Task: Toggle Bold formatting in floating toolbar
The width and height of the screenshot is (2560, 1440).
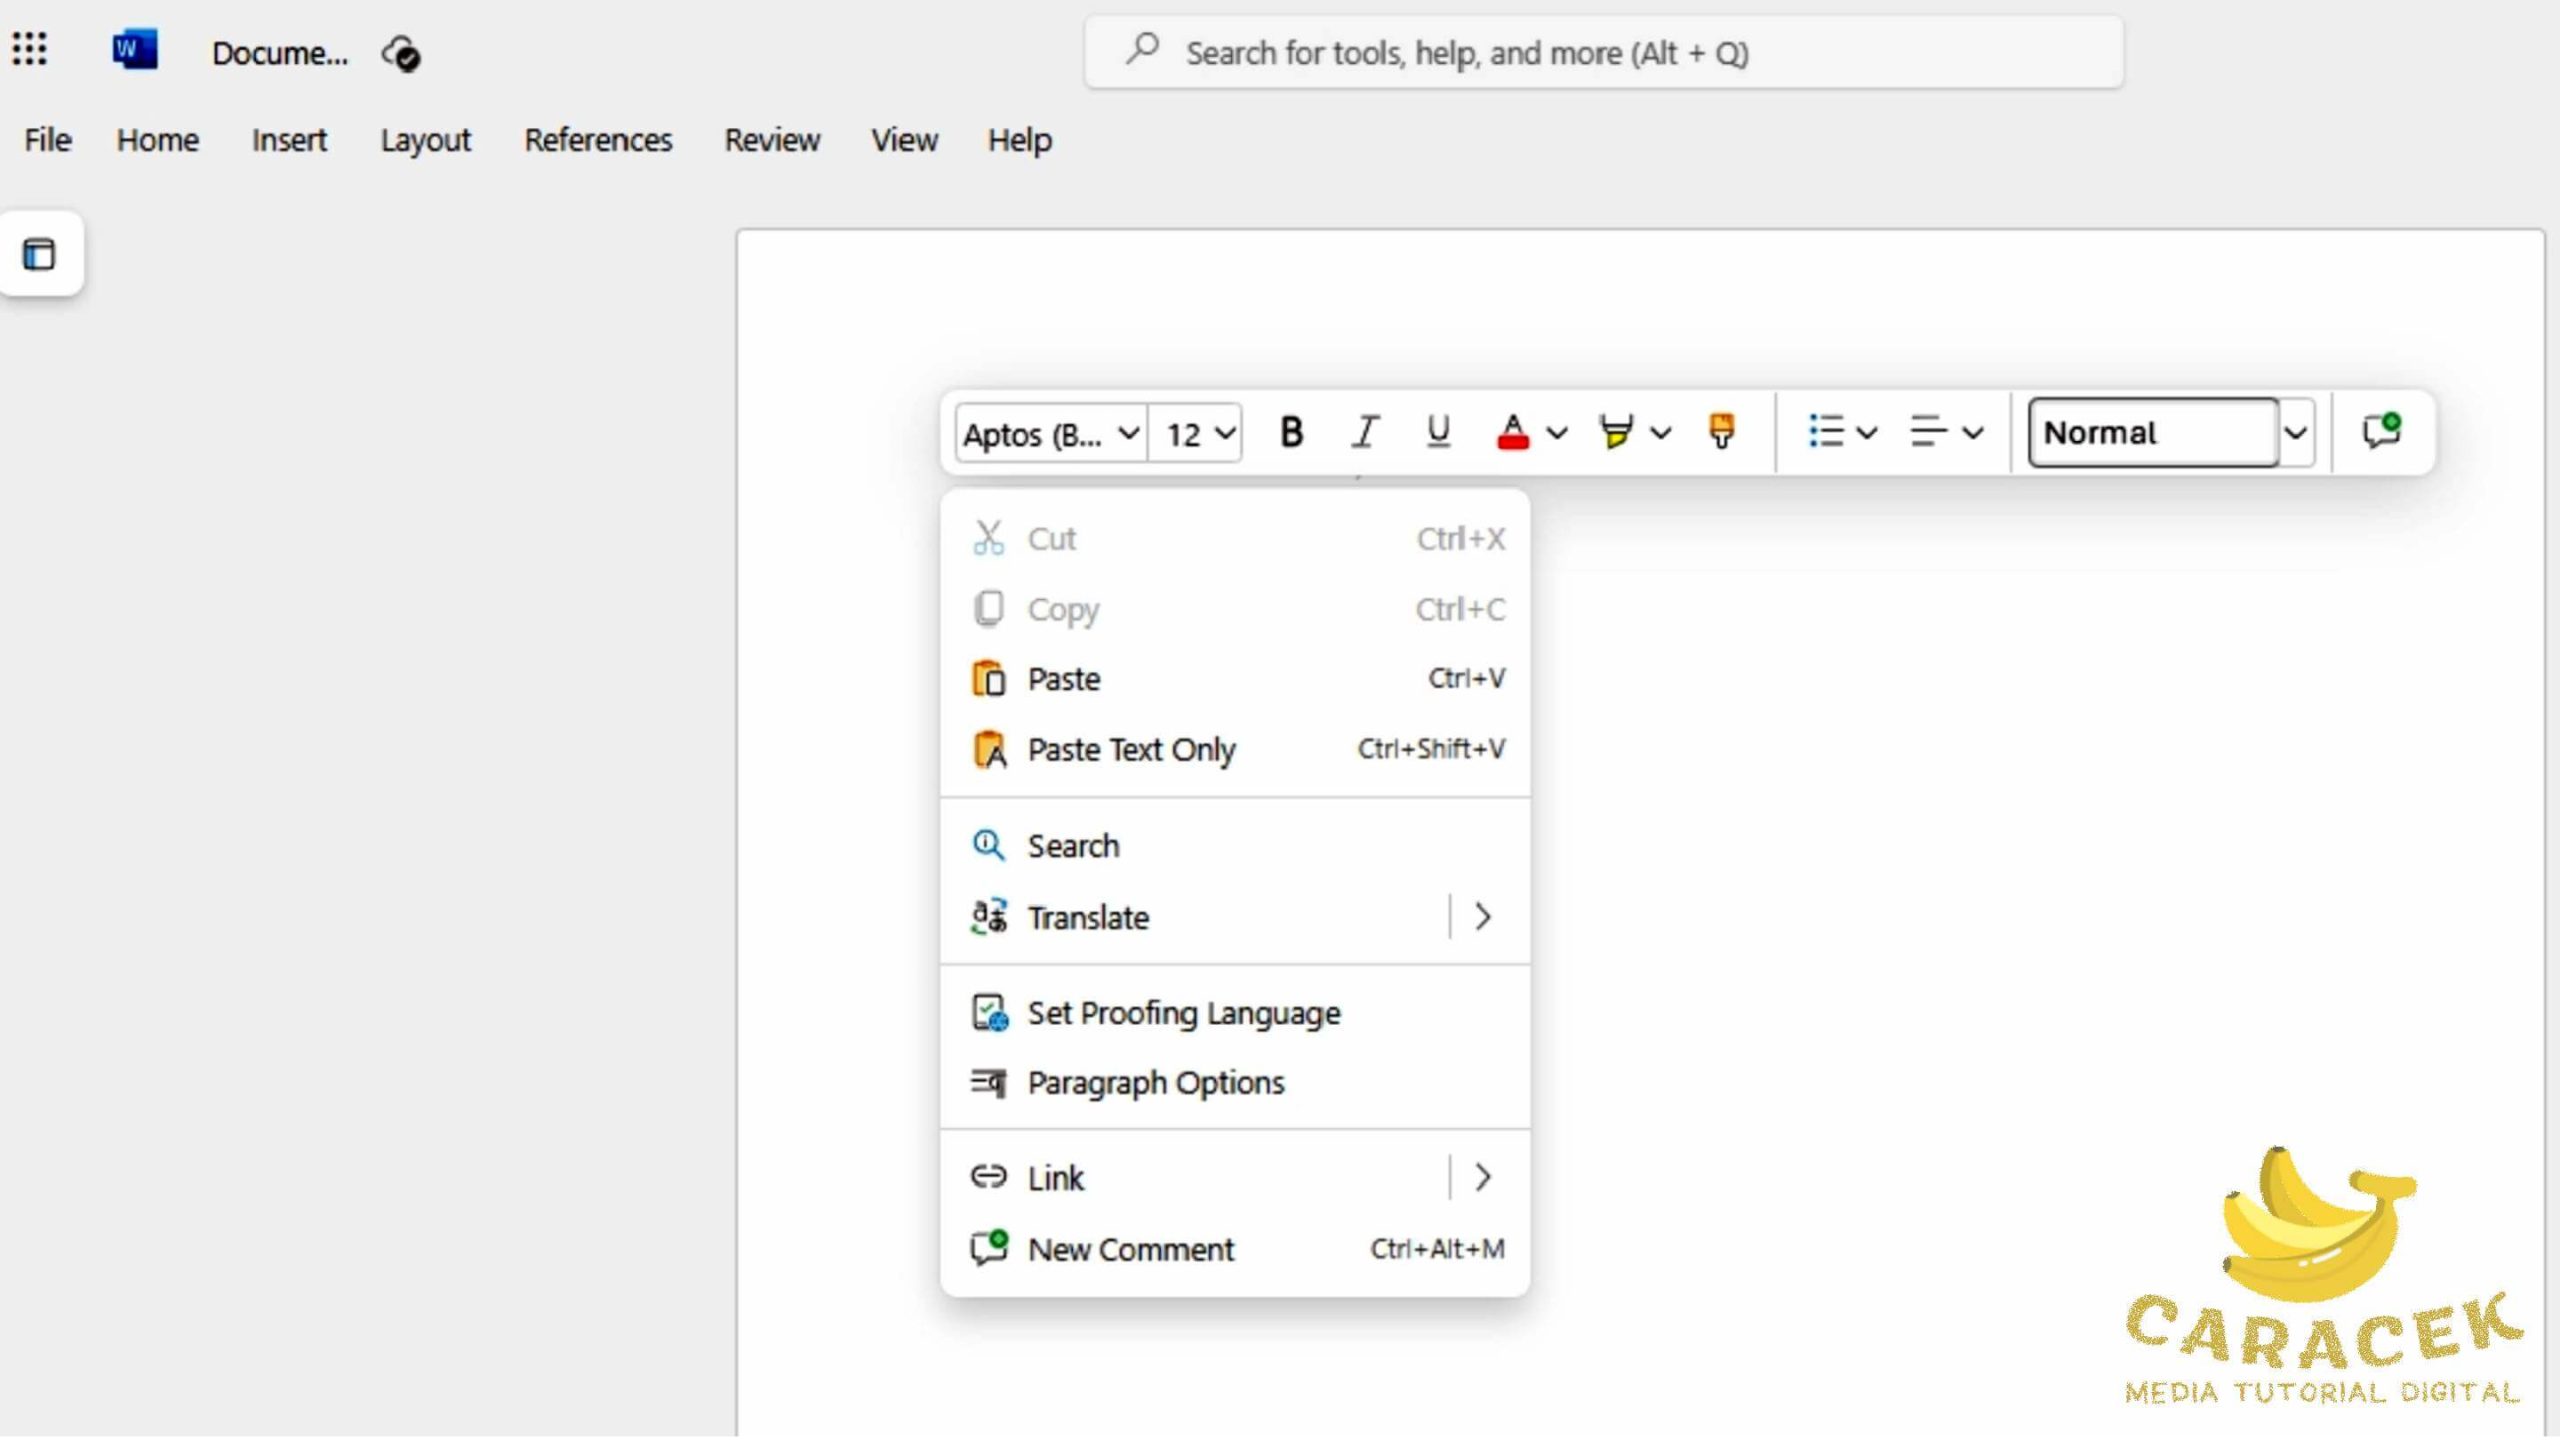Action: click(1291, 432)
